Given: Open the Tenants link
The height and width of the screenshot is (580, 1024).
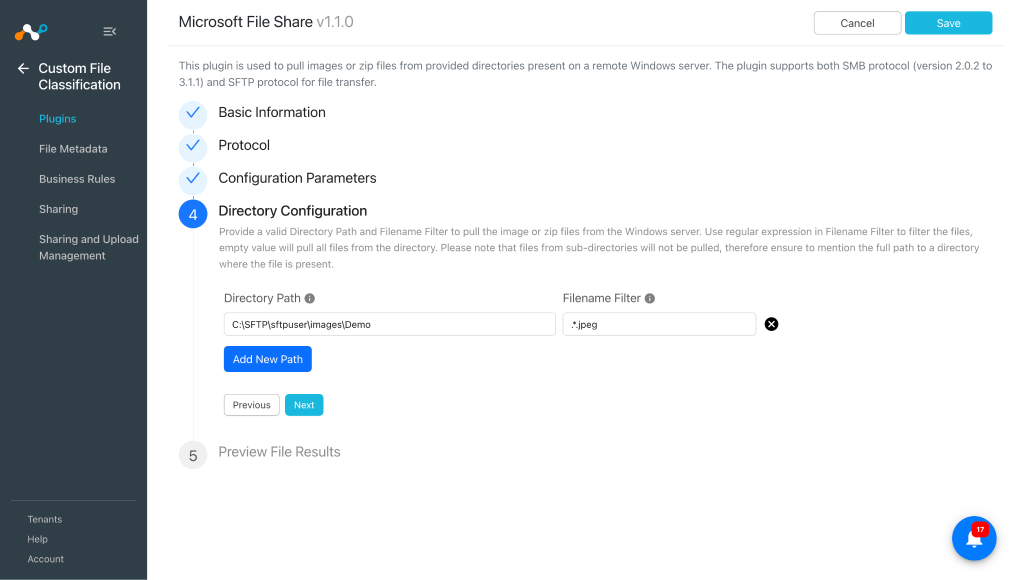Looking at the screenshot, I should click(x=44, y=519).
